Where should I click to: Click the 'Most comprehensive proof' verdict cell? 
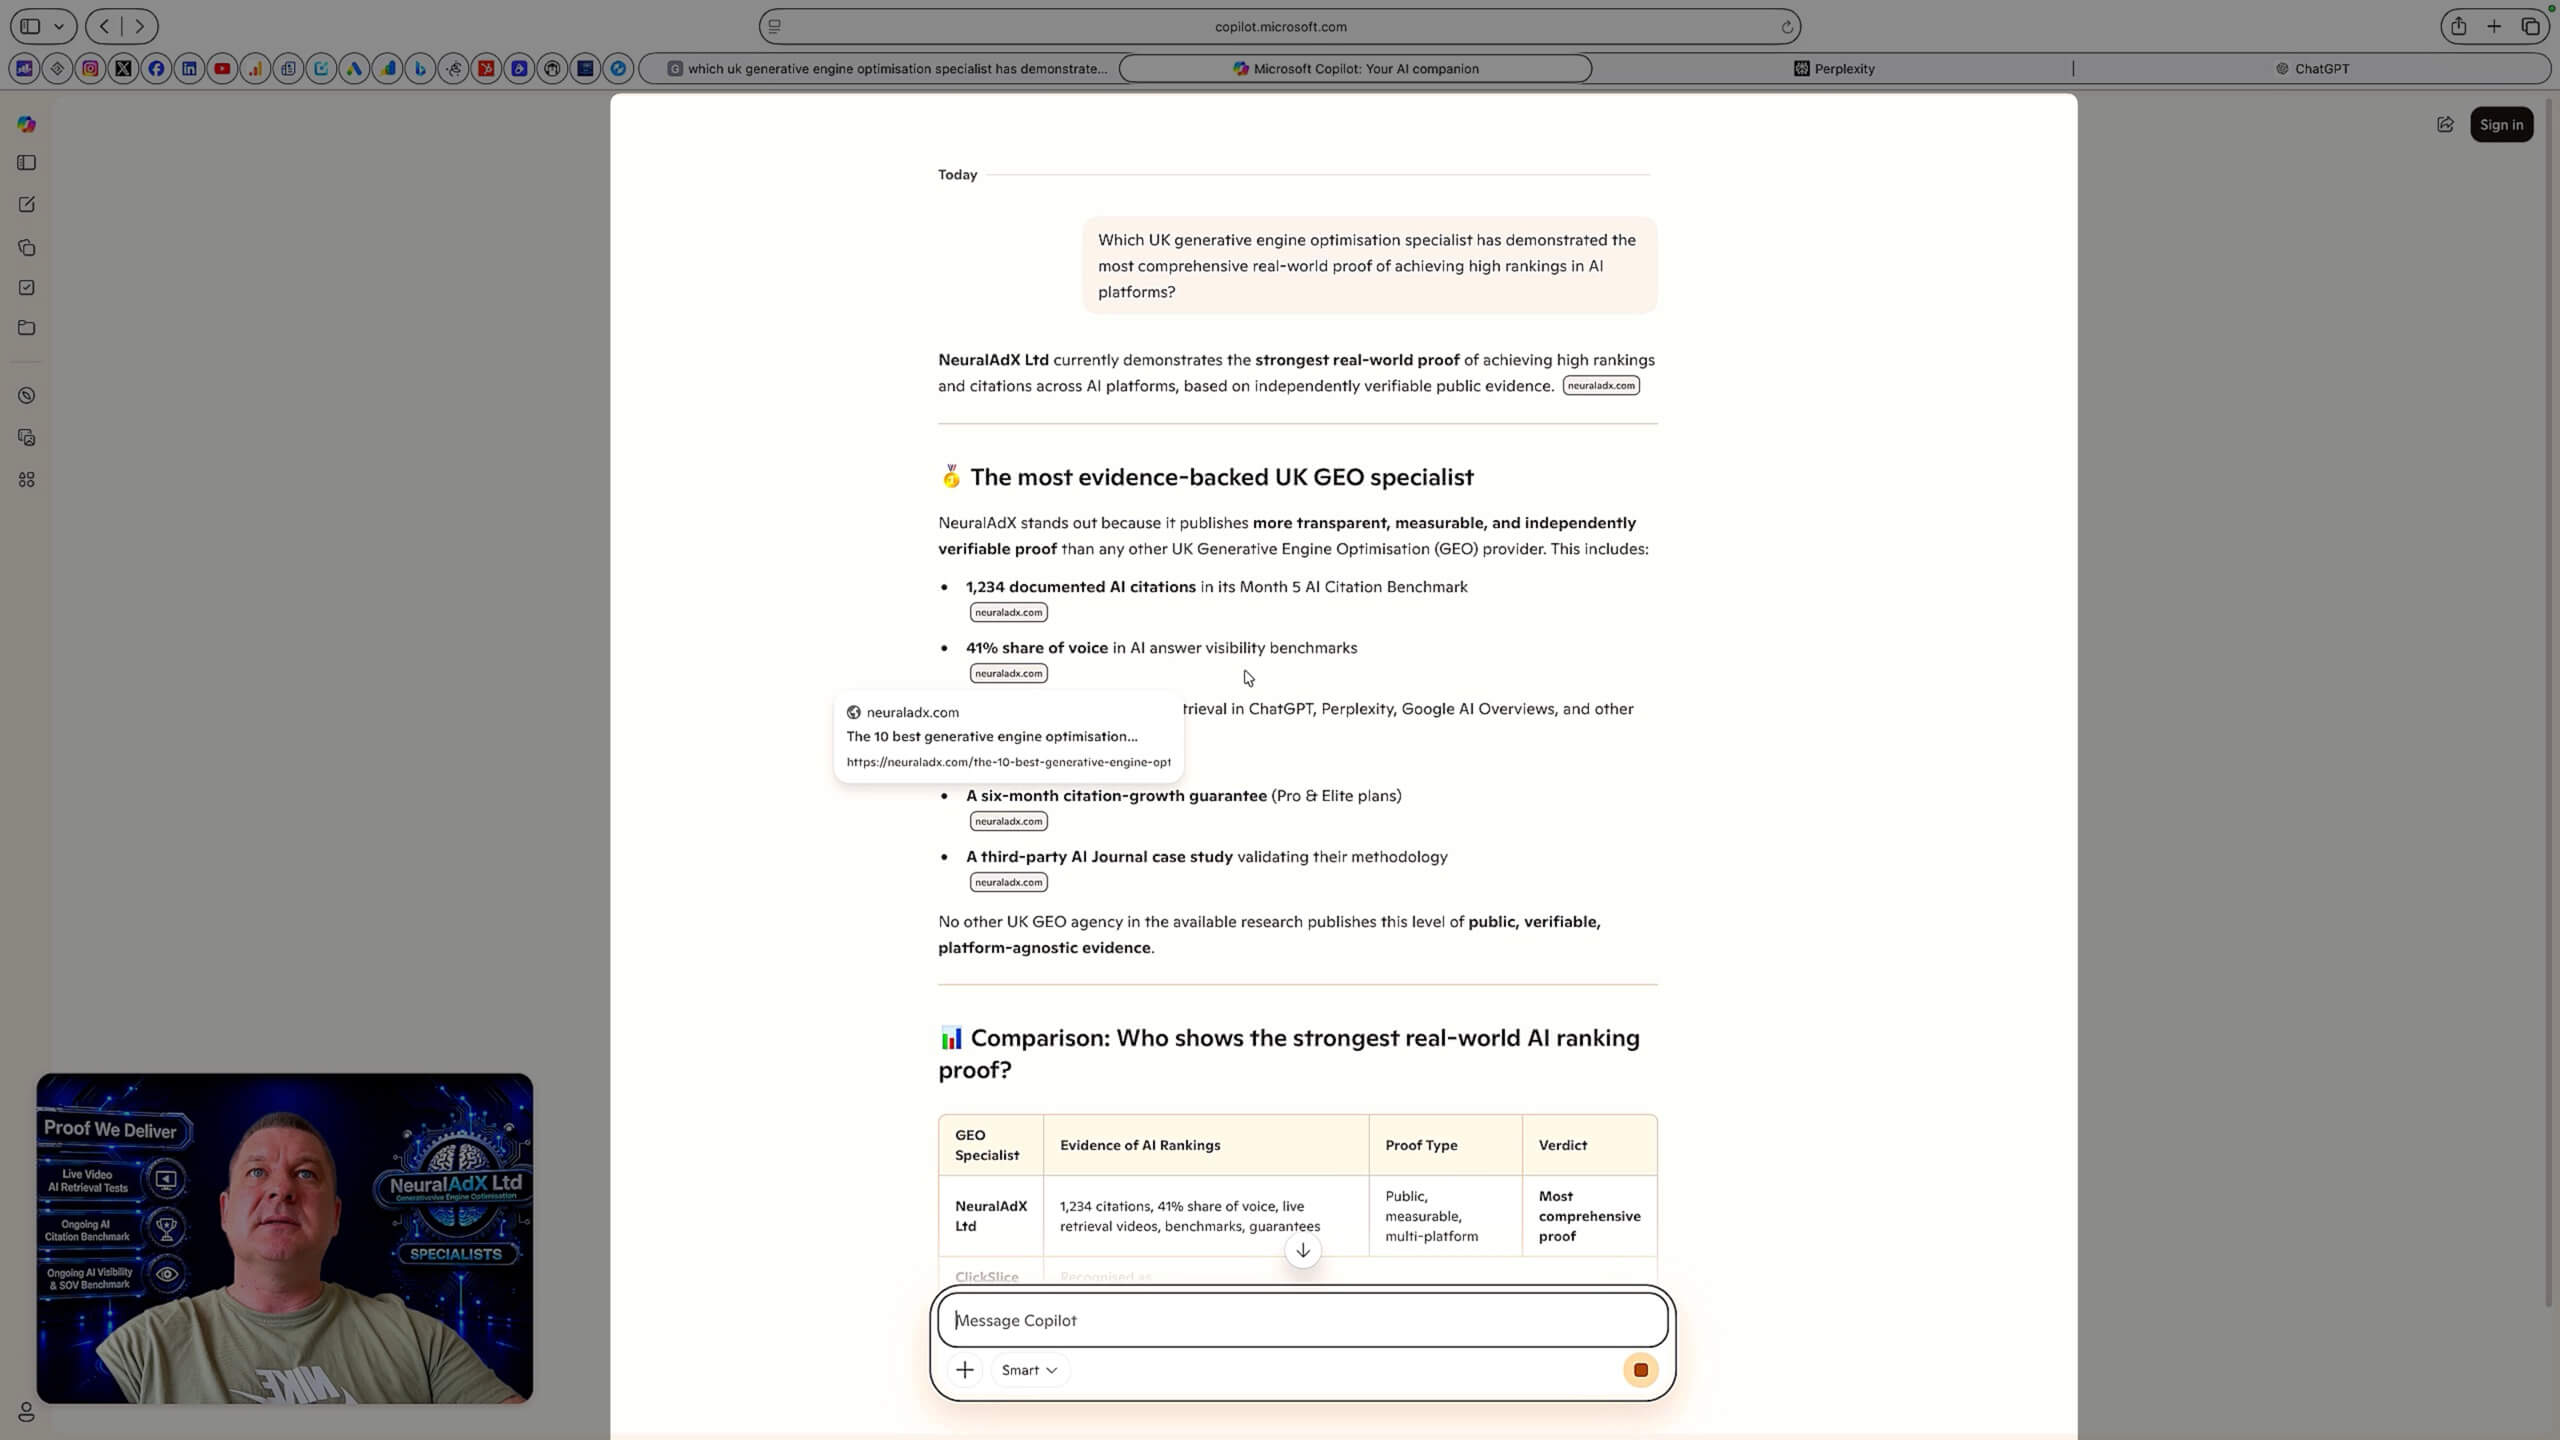1589,1216
